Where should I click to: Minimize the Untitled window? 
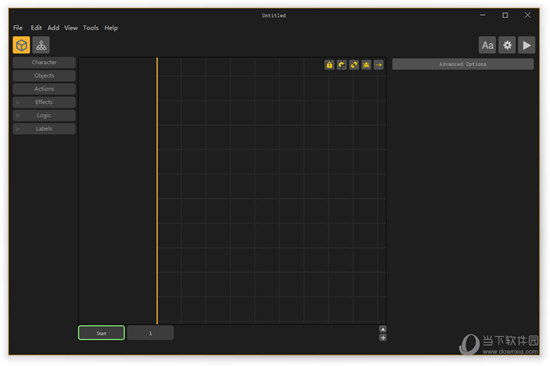coord(483,15)
